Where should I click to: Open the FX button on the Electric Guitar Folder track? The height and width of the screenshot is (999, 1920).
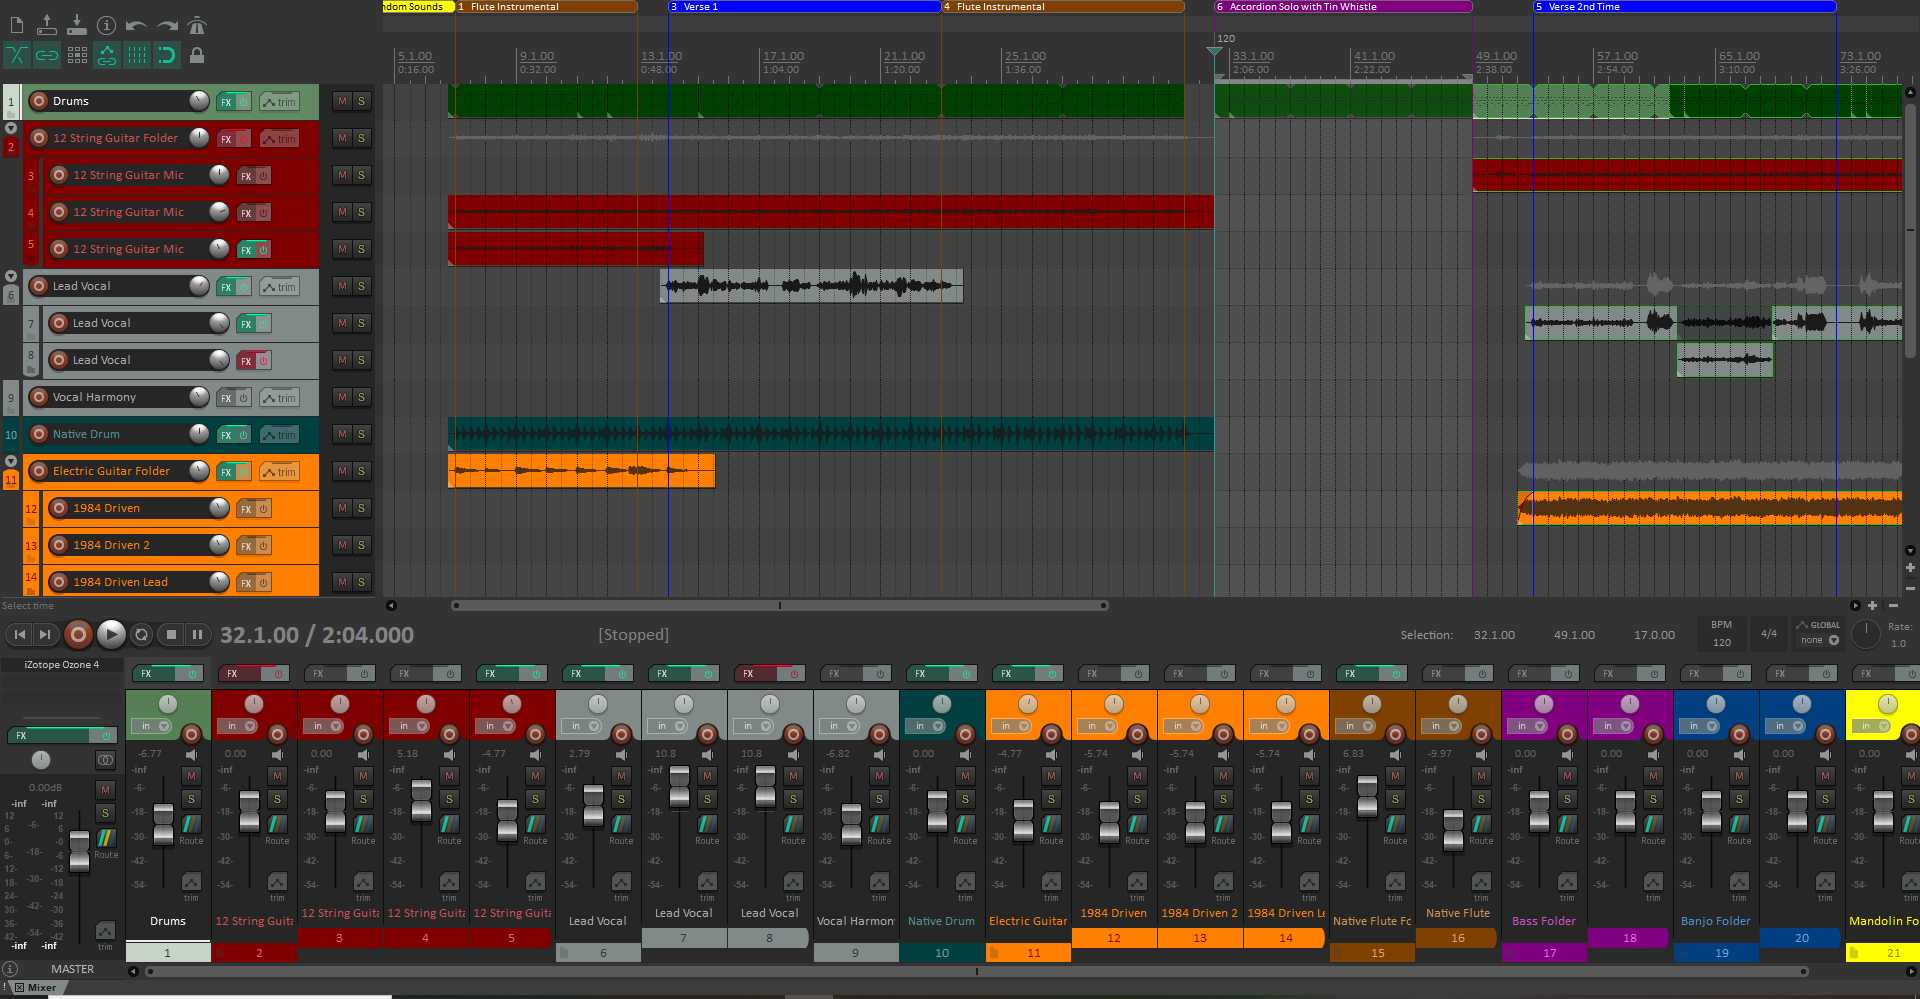226,472
